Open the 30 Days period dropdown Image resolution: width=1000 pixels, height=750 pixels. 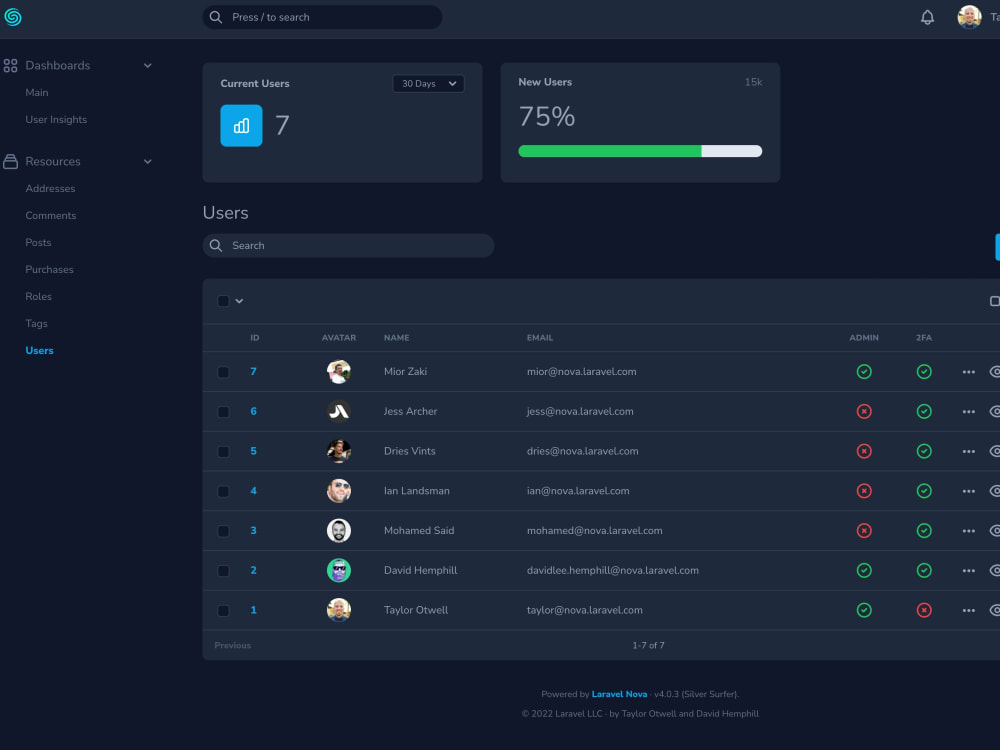coord(428,84)
